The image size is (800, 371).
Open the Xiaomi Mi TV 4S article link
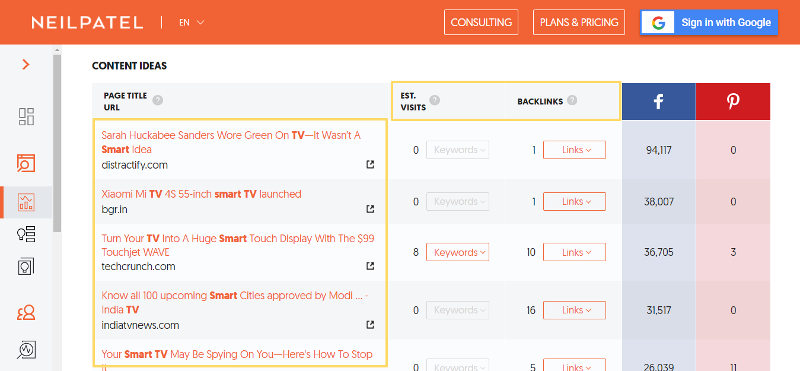click(x=202, y=194)
